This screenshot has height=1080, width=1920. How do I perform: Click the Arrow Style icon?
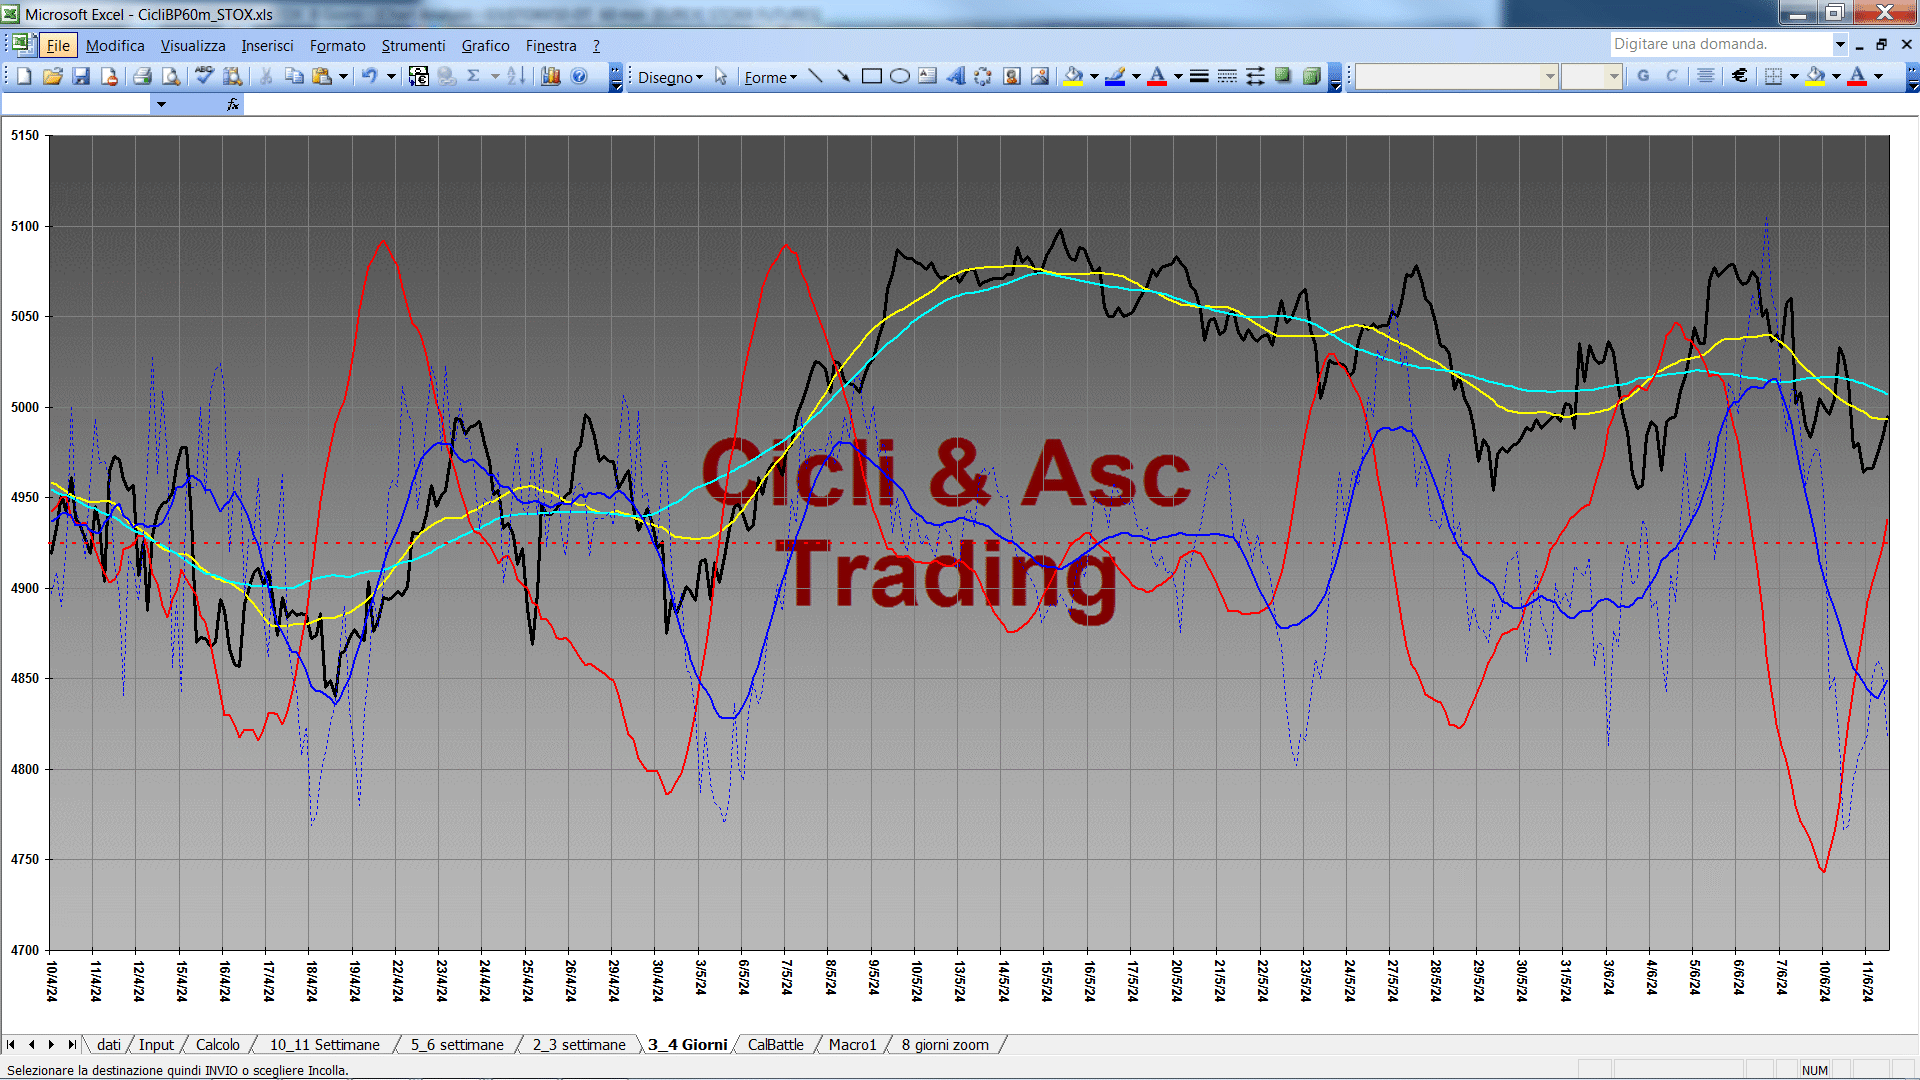point(1255,76)
